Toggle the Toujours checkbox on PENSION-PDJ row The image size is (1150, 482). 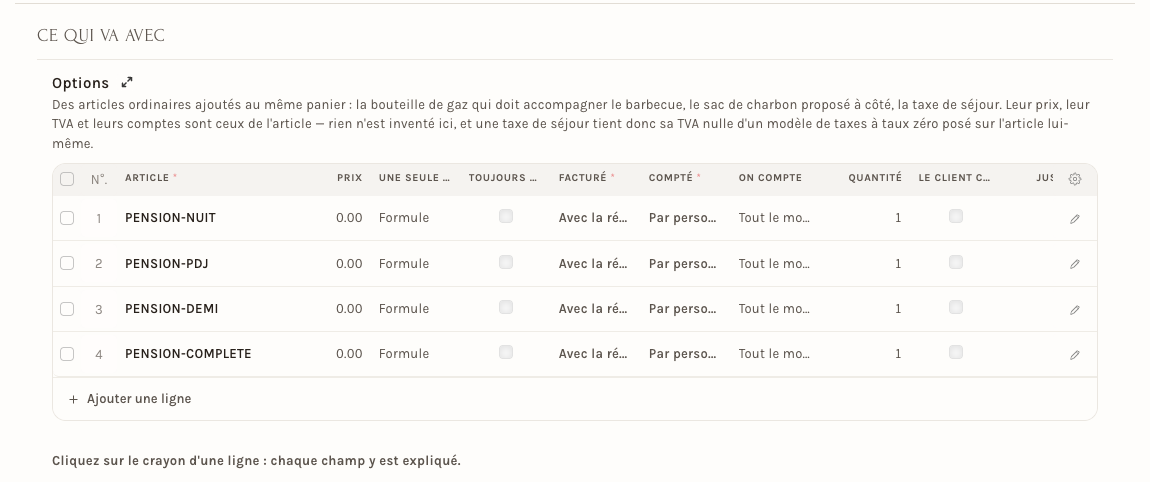[x=505, y=262]
